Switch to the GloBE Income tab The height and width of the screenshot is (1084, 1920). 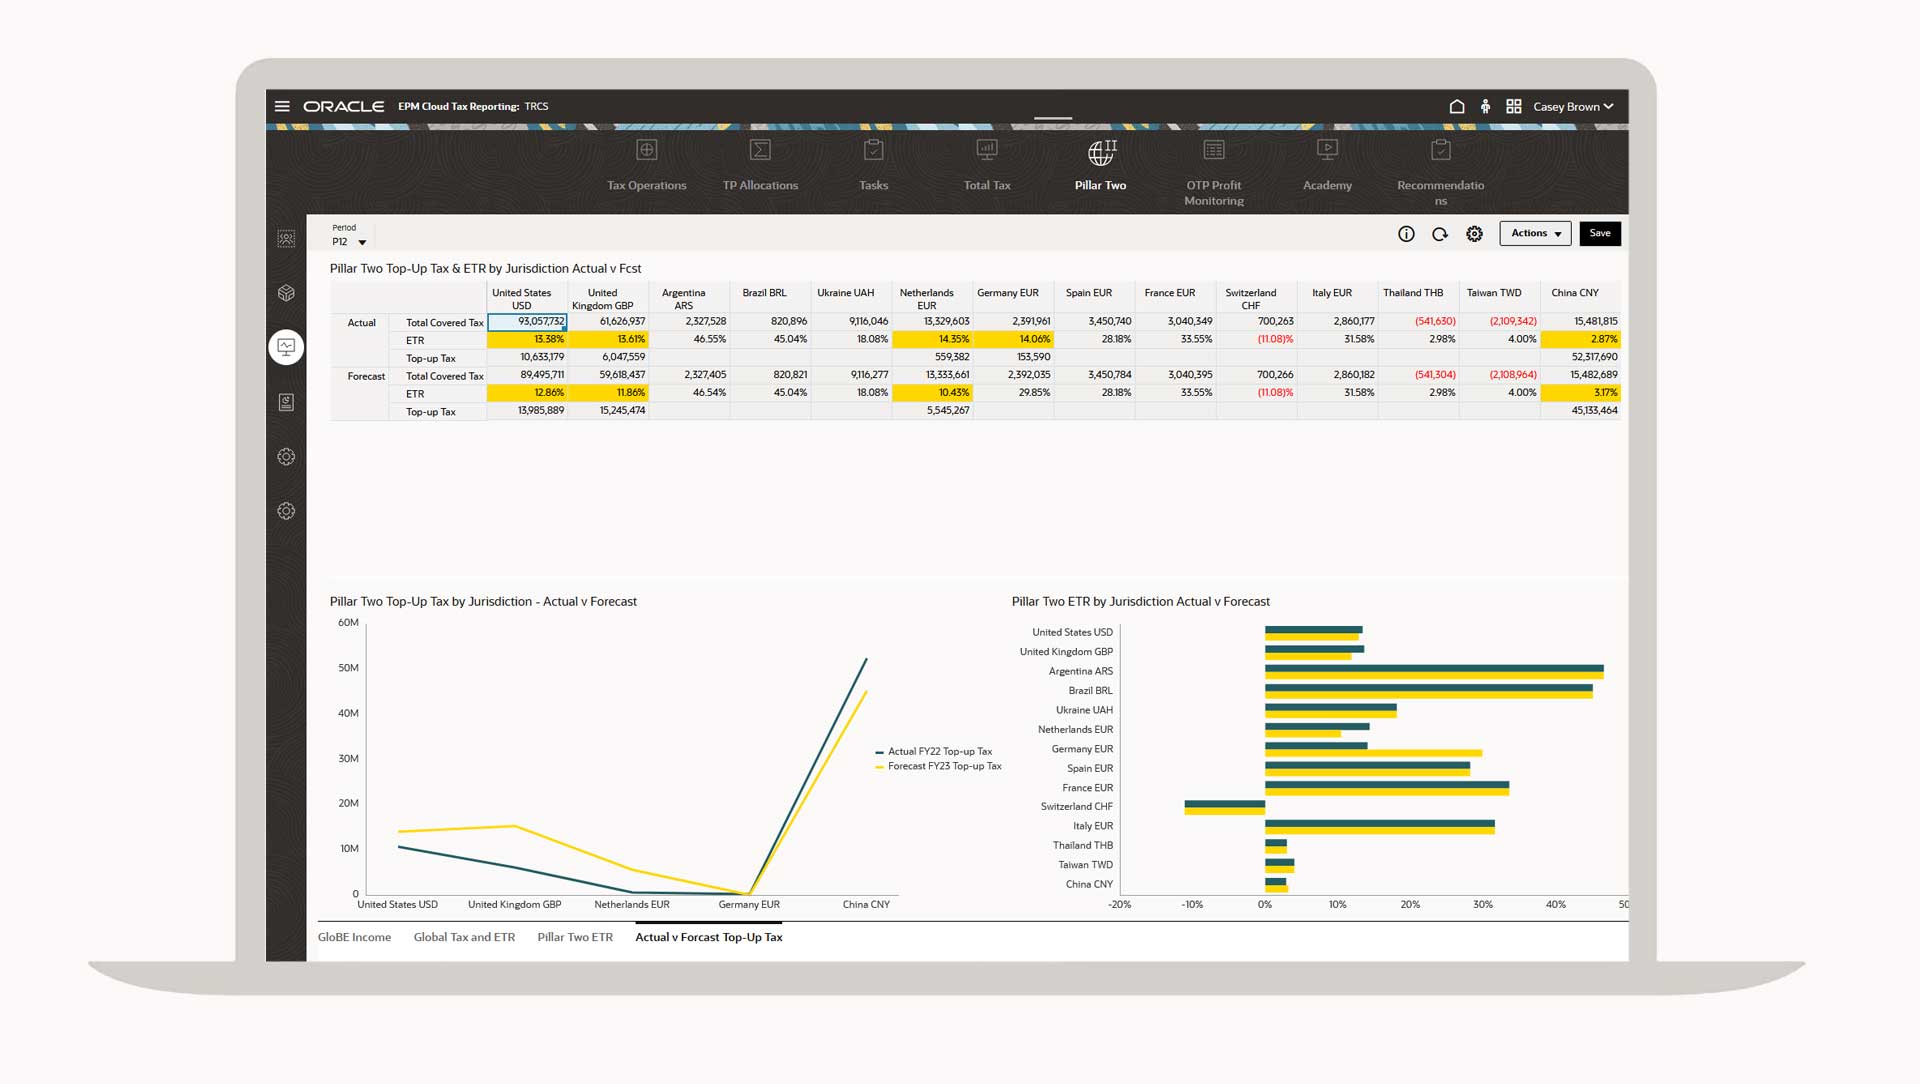(354, 937)
